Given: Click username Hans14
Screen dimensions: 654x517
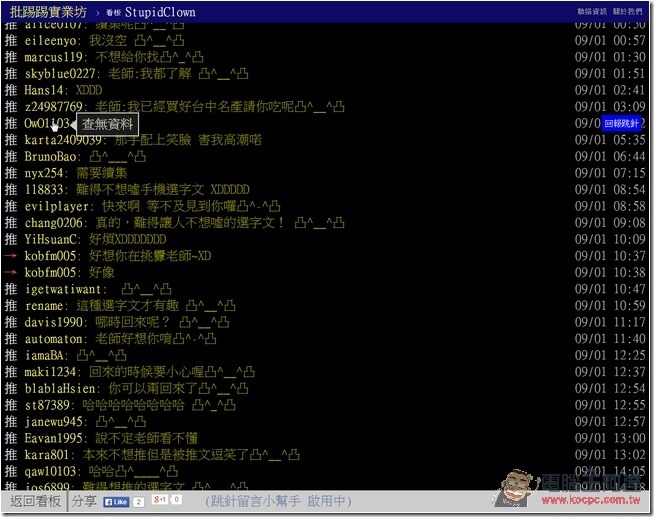Looking at the screenshot, I should pos(43,90).
